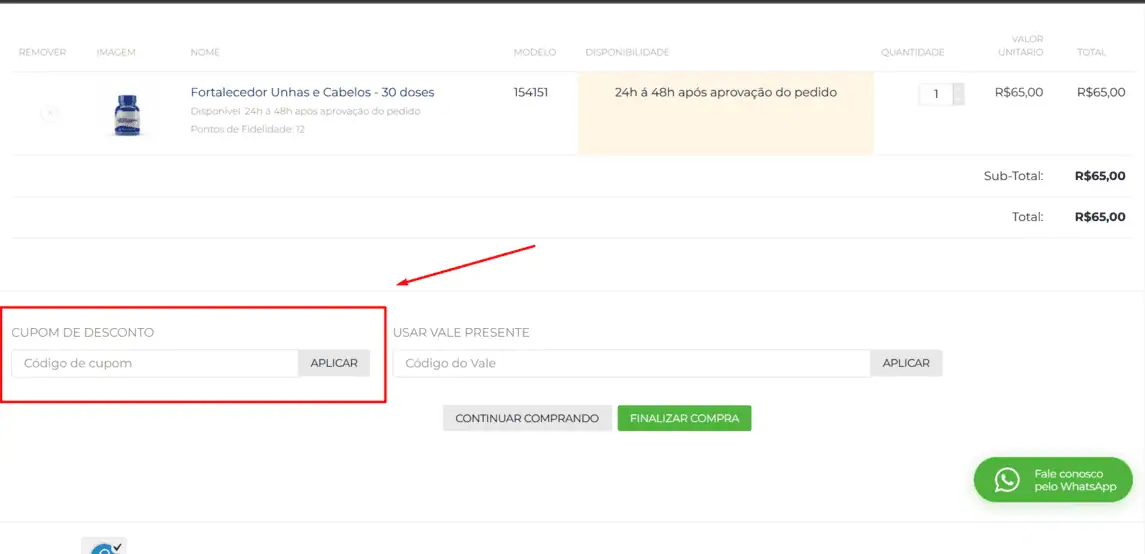The image size is (1145, 554).
Task: Click the Código de cupom input field
Action: [155, 363]
